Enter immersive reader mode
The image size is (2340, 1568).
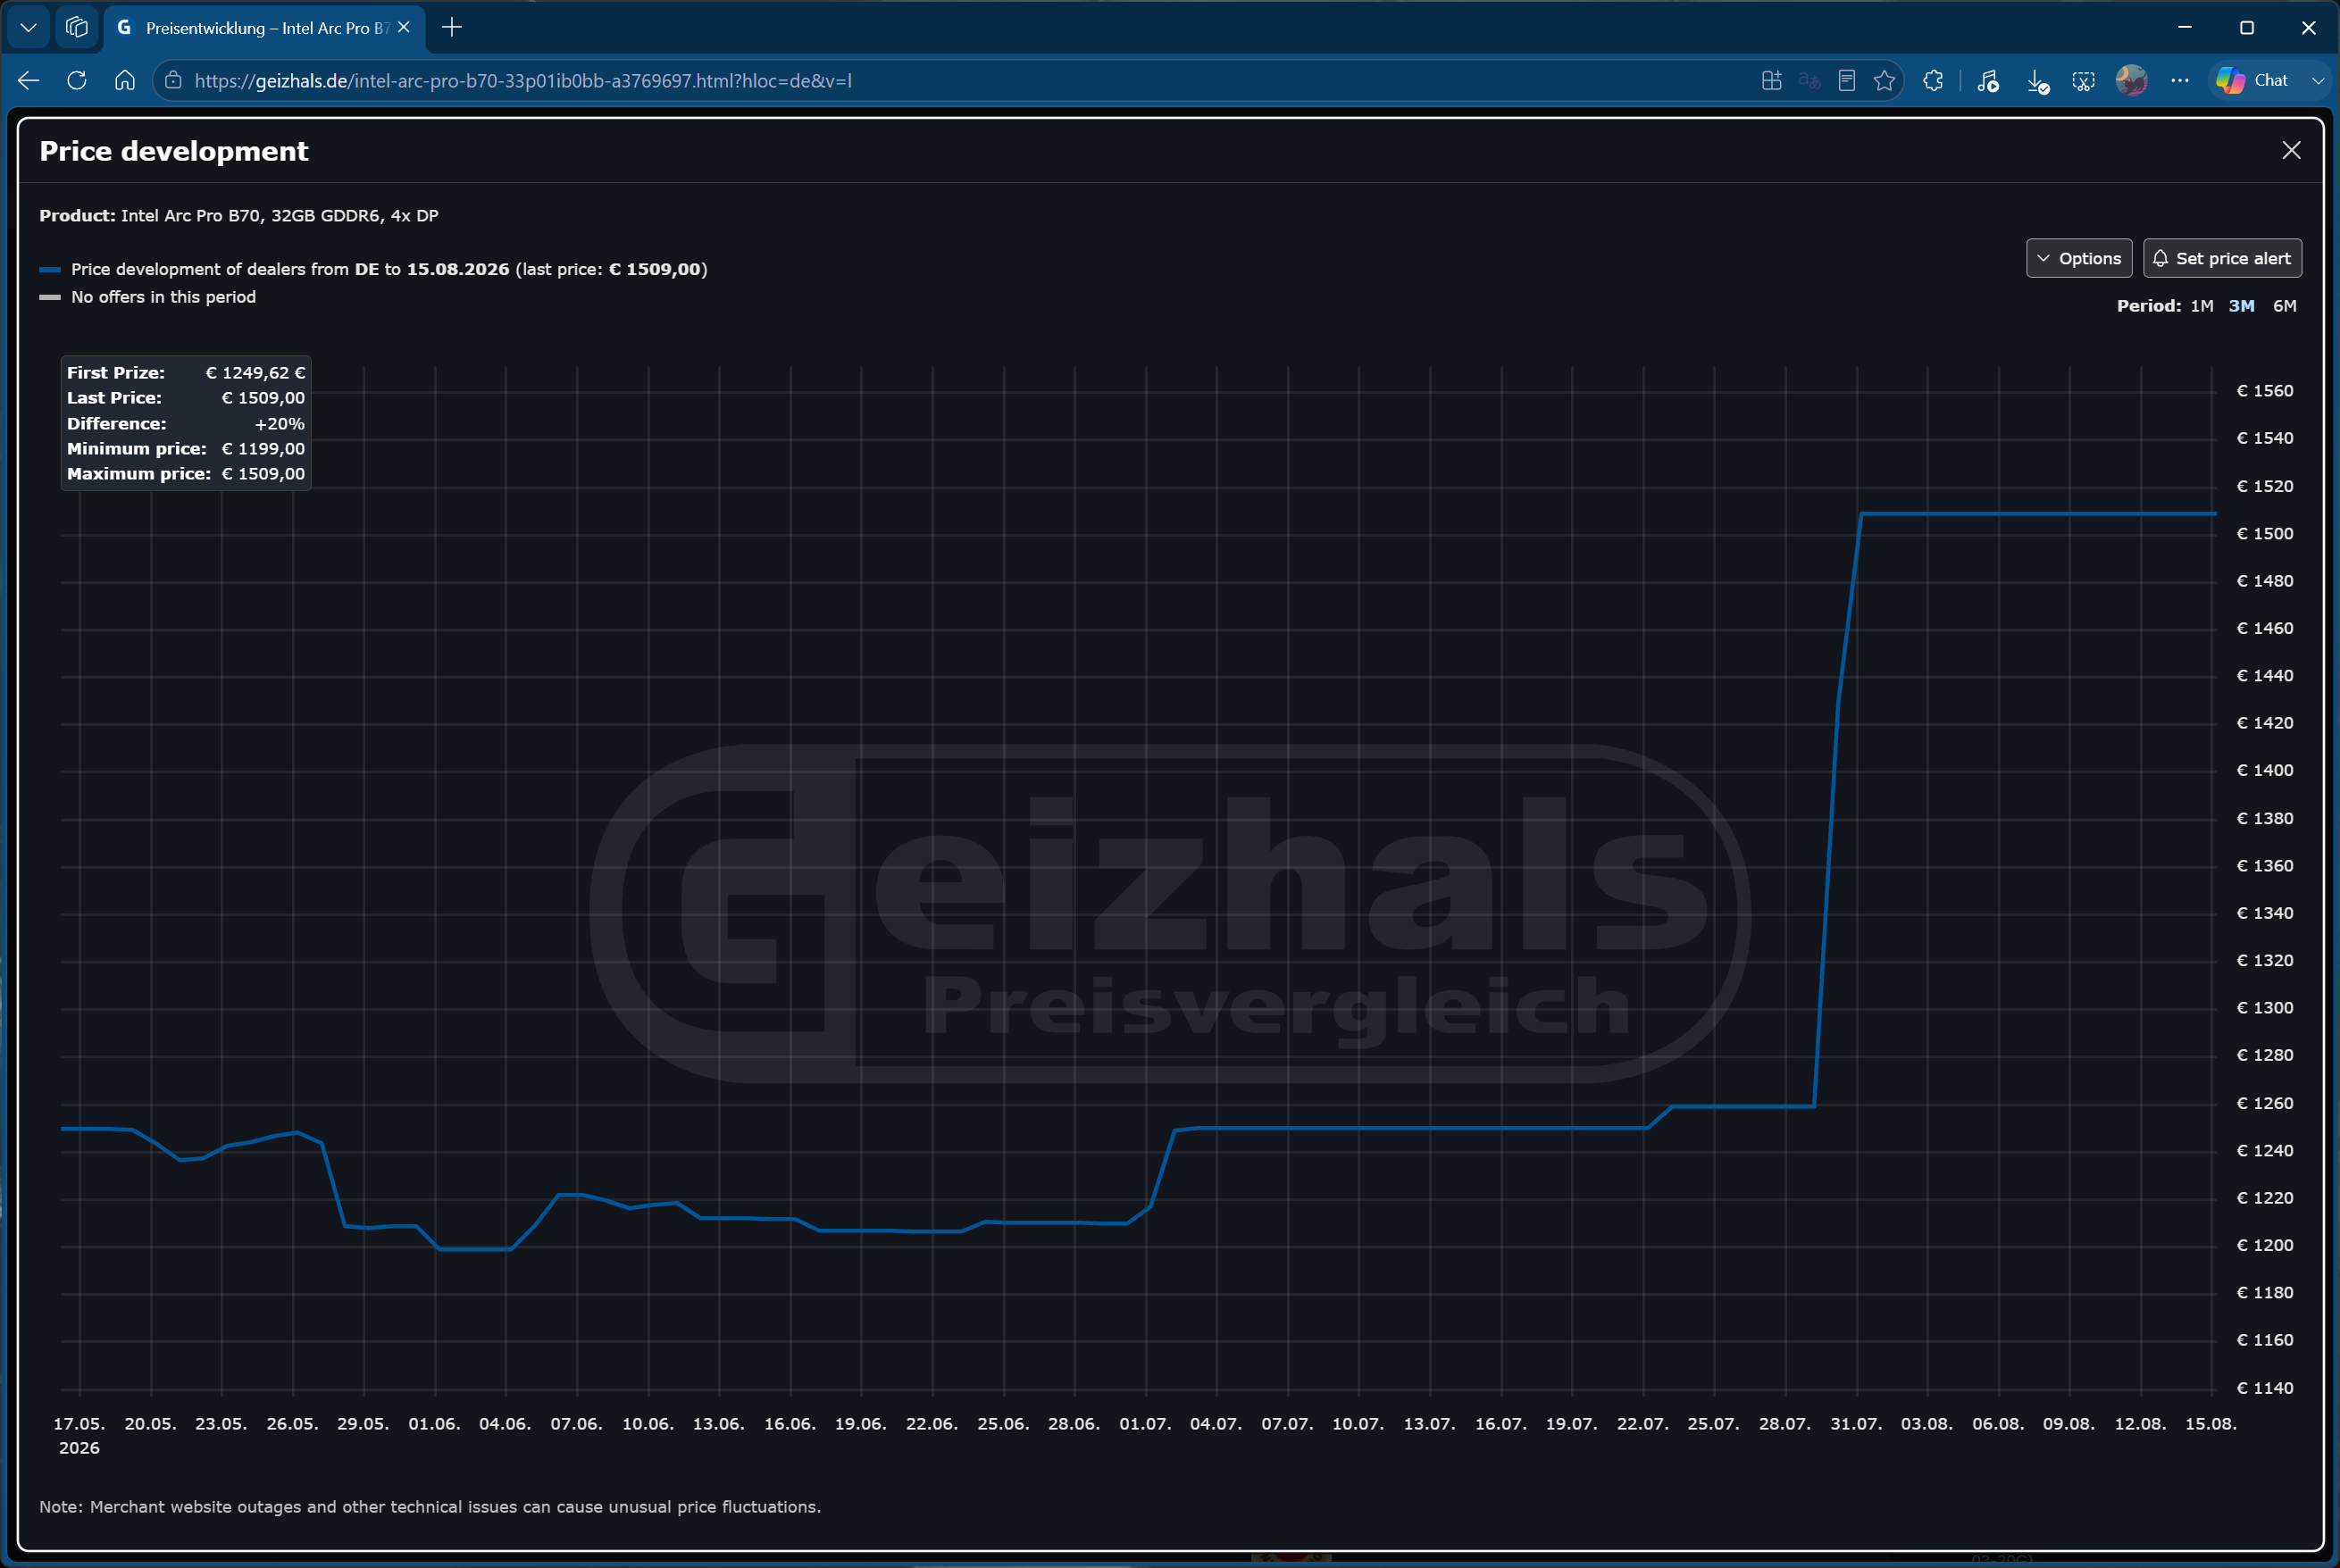point(1847,81)
